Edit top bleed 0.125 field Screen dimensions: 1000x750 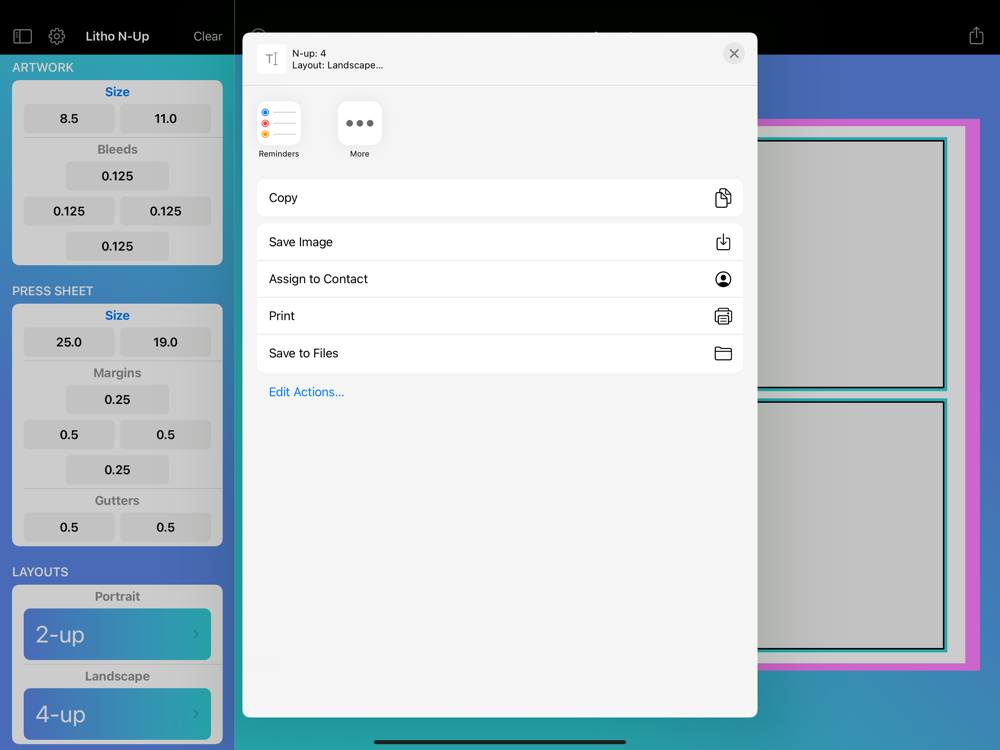[x=117, y=176]
